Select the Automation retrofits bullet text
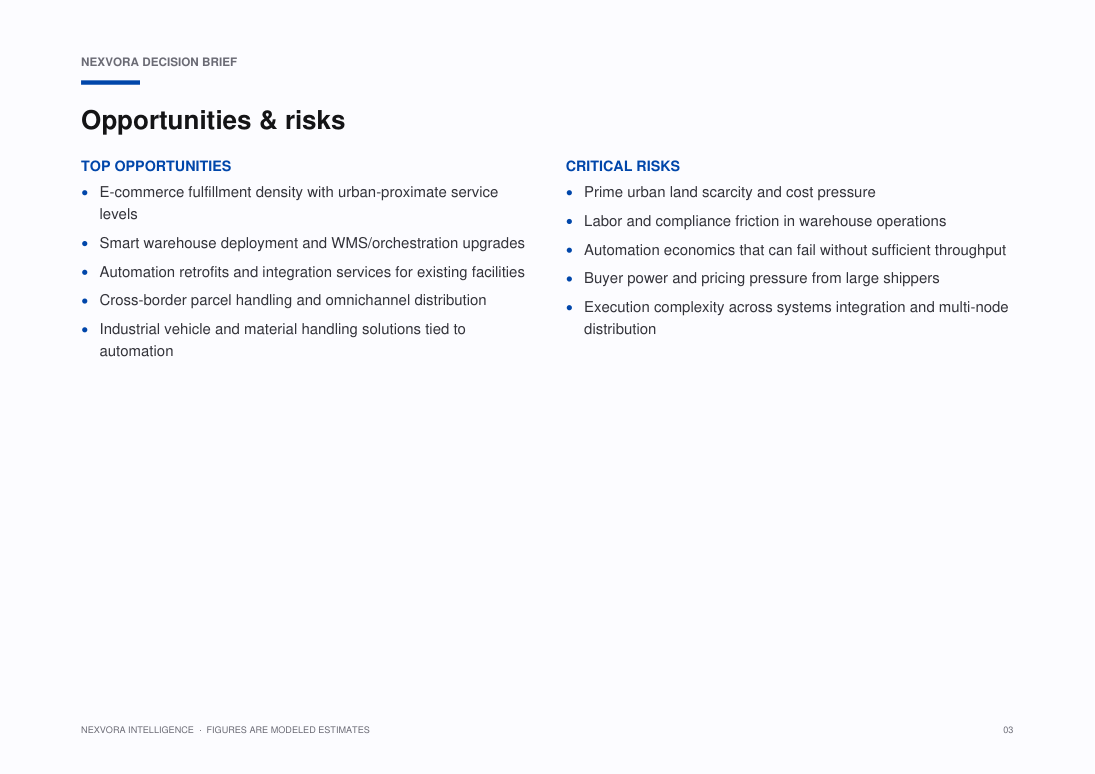Screen dimensions: 1095x774 311,272
